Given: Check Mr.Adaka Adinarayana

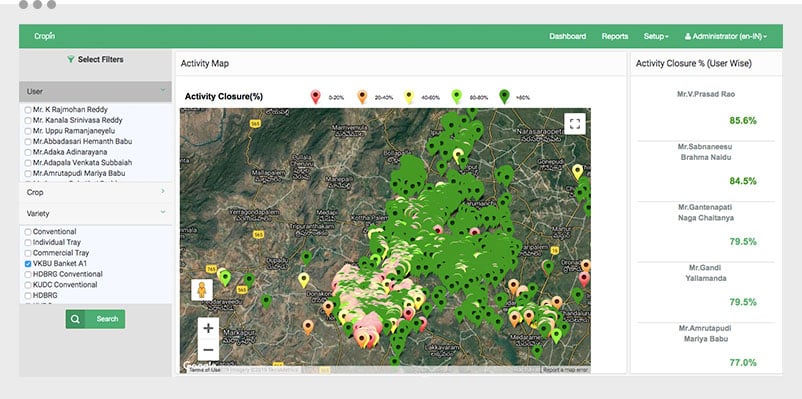Looking at the screenshot, I should click(x=28, y=152).
